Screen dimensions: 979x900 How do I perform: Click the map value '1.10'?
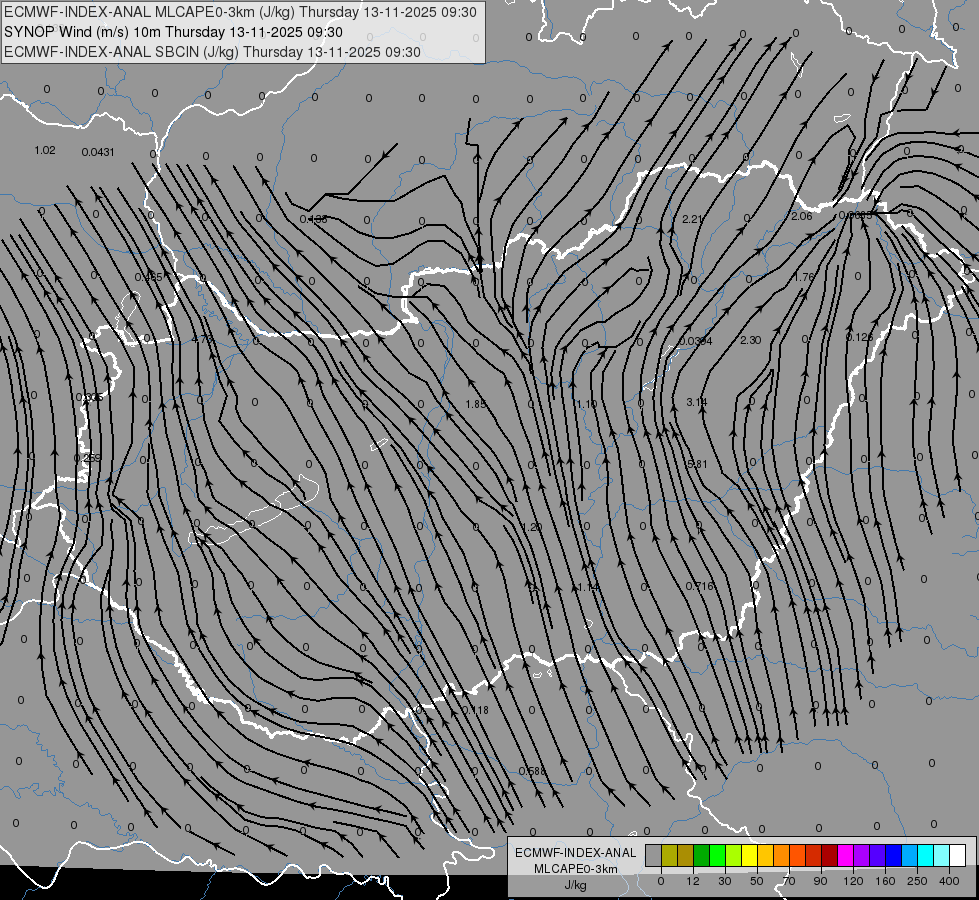586,405
